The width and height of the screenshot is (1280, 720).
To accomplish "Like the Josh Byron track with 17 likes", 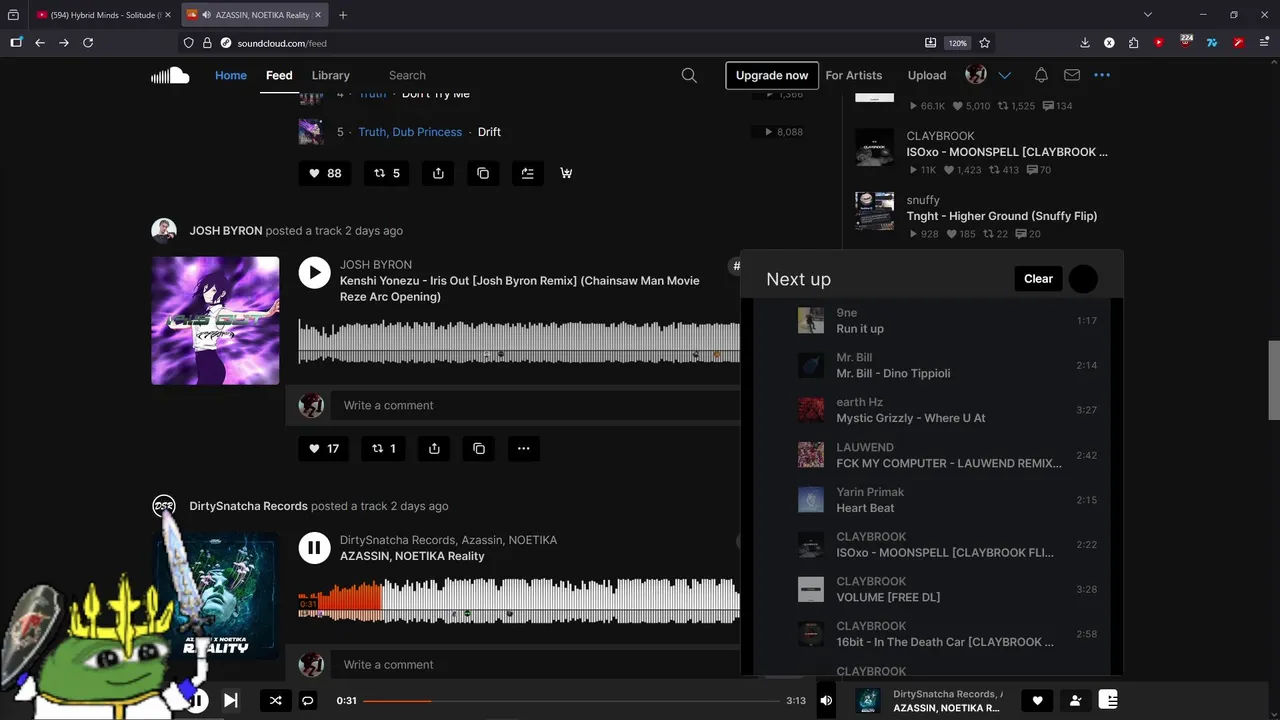I will click(324, 449).
